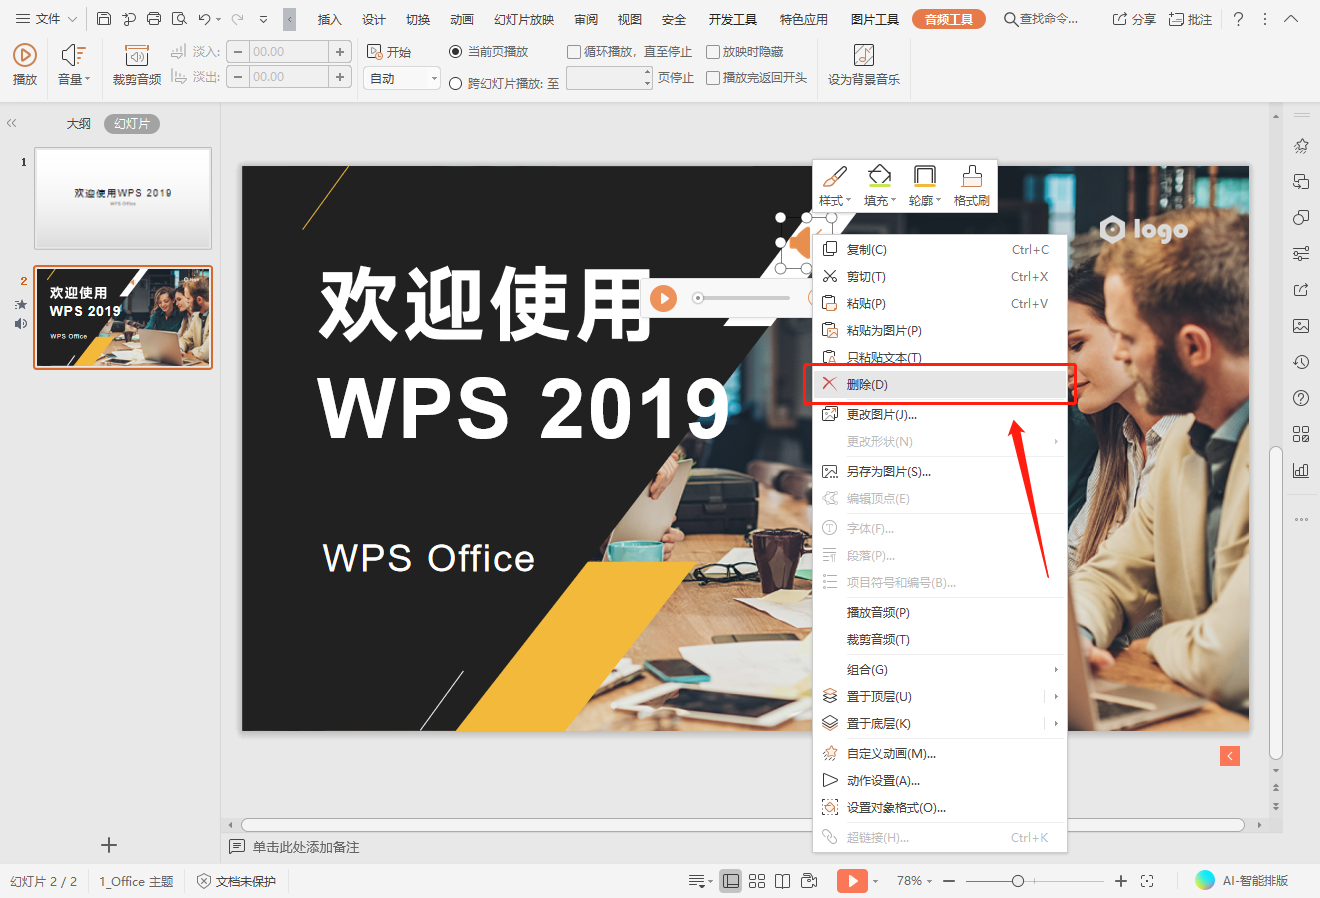Click the Redo arrow icon
This screenshot has width=1320, height=898.
tap(237, 19)
